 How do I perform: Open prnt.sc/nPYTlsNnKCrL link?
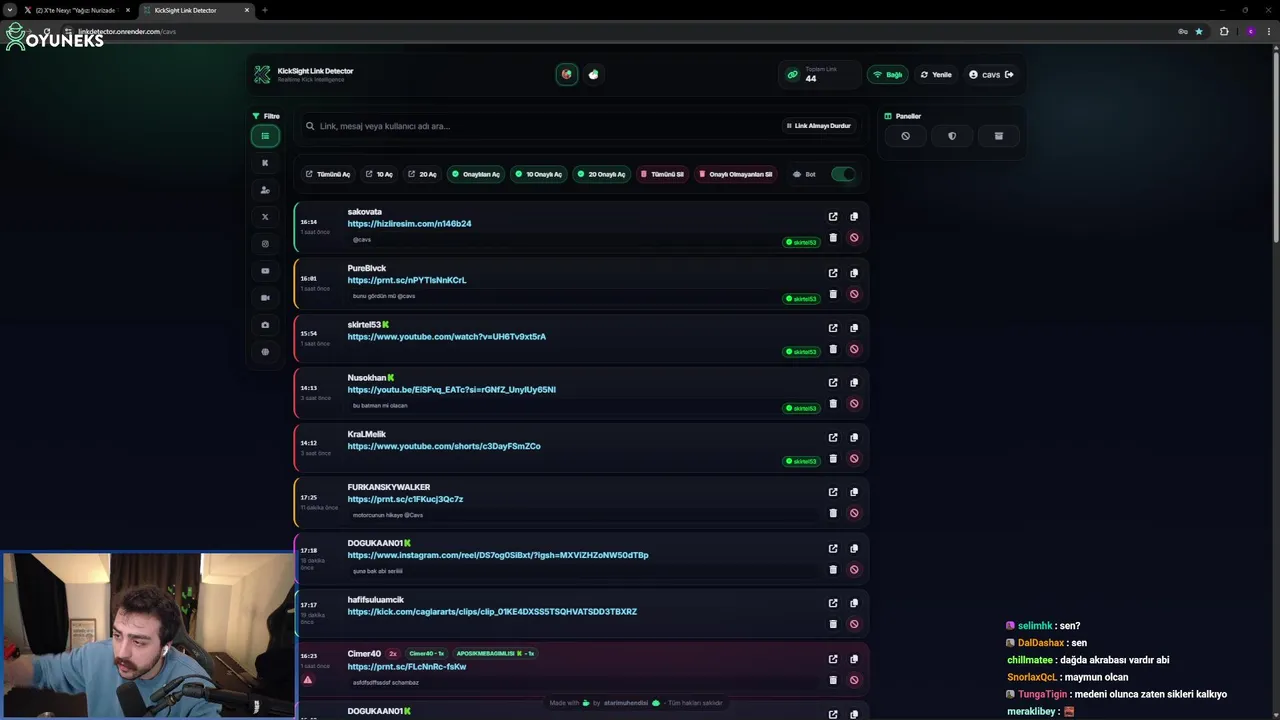pyautogui.click(x=407, y=280)
